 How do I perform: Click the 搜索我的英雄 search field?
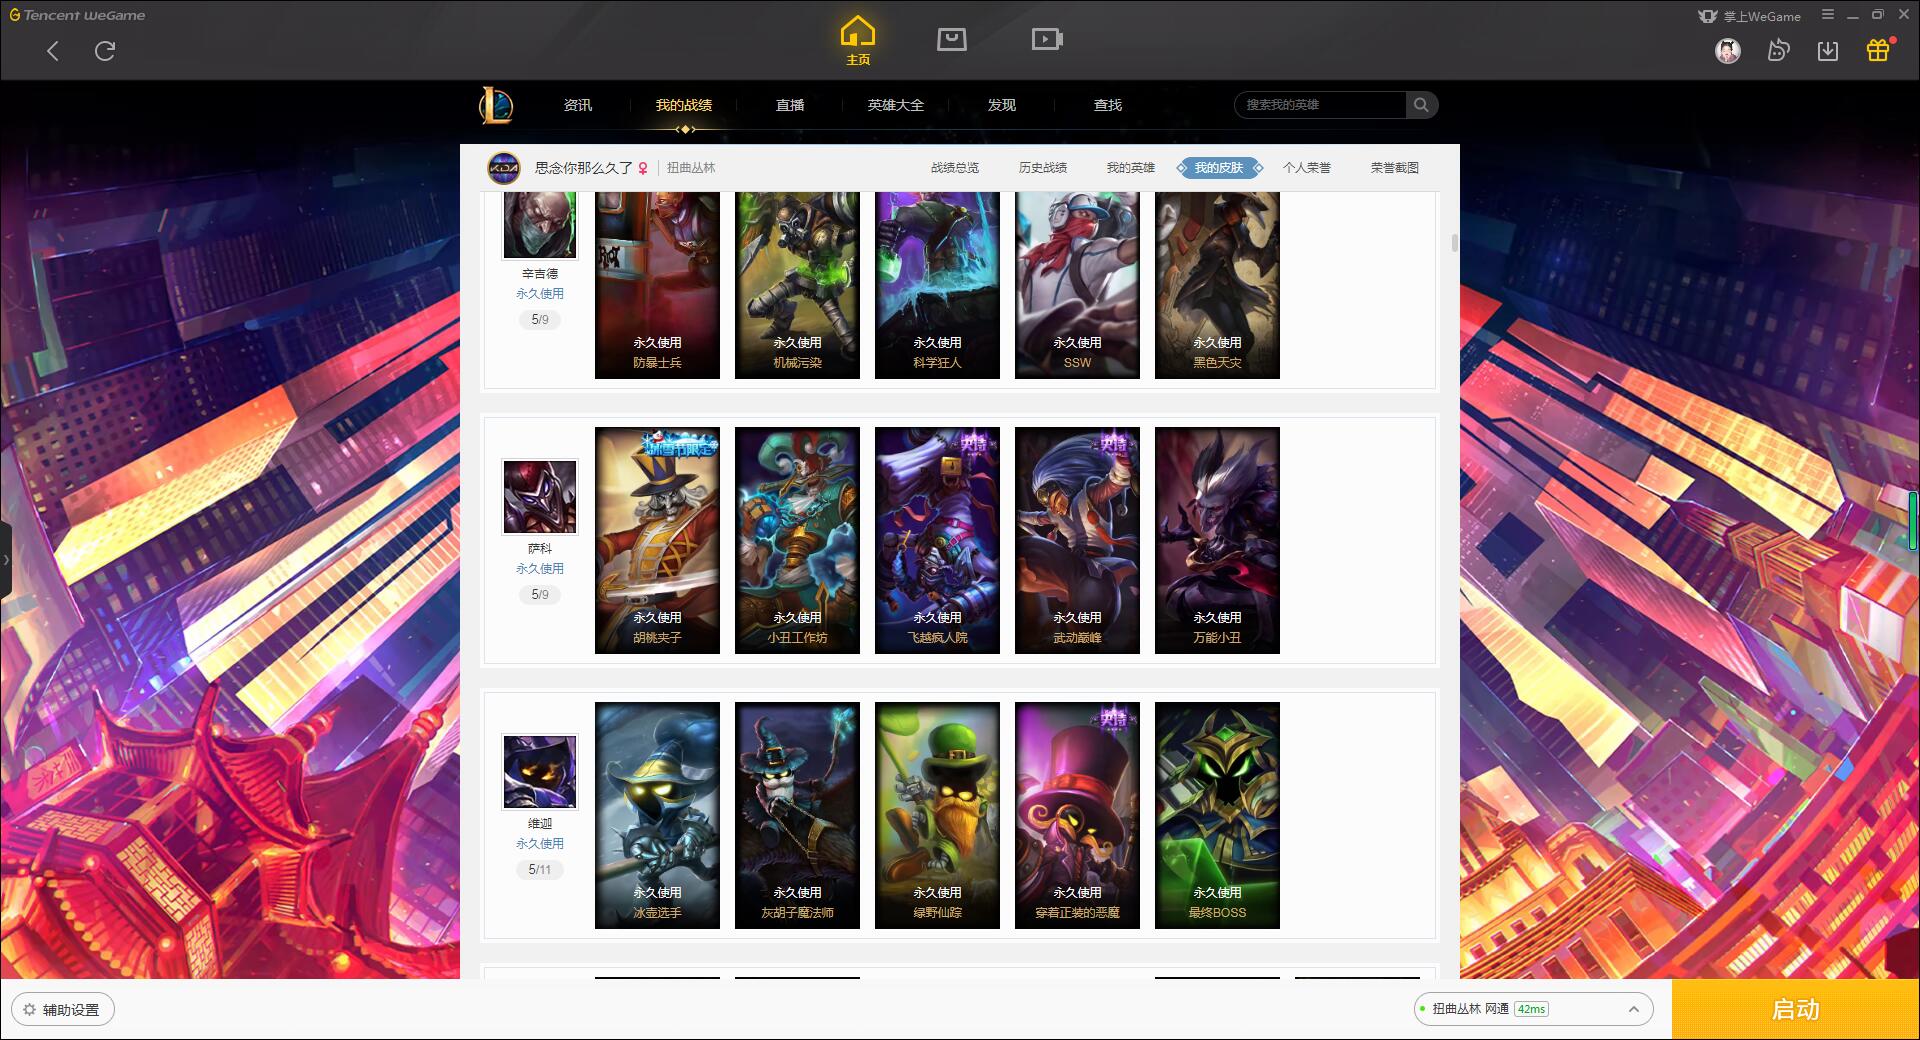[x=1321, y=105]
